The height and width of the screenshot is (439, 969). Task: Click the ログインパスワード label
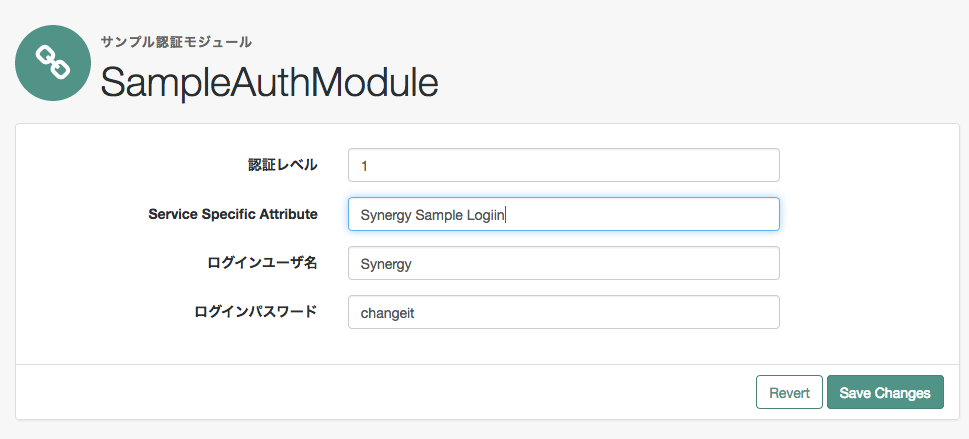click(x=255, y=312)
